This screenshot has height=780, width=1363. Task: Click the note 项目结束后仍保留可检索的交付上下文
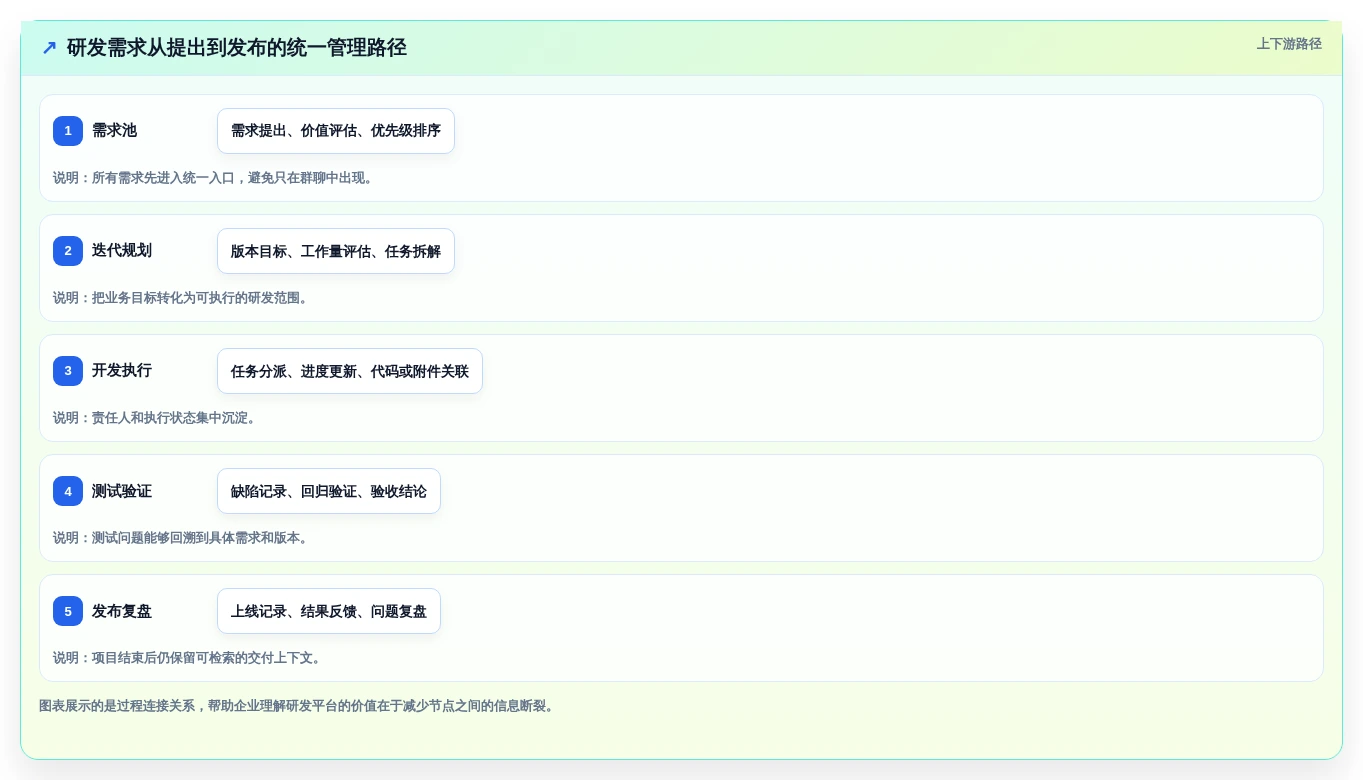189,658
